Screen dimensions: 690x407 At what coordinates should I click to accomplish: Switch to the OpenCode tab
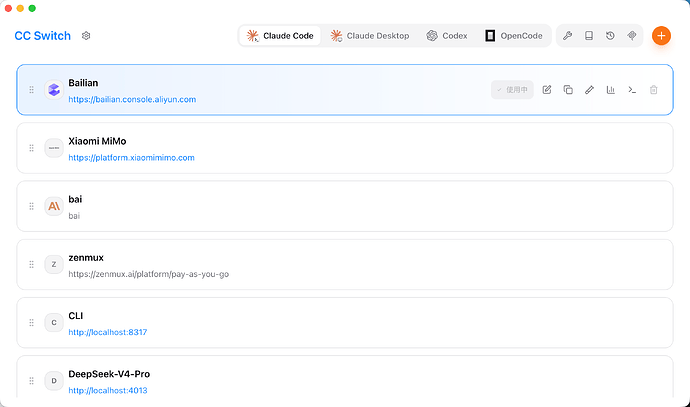pos(514,36)
